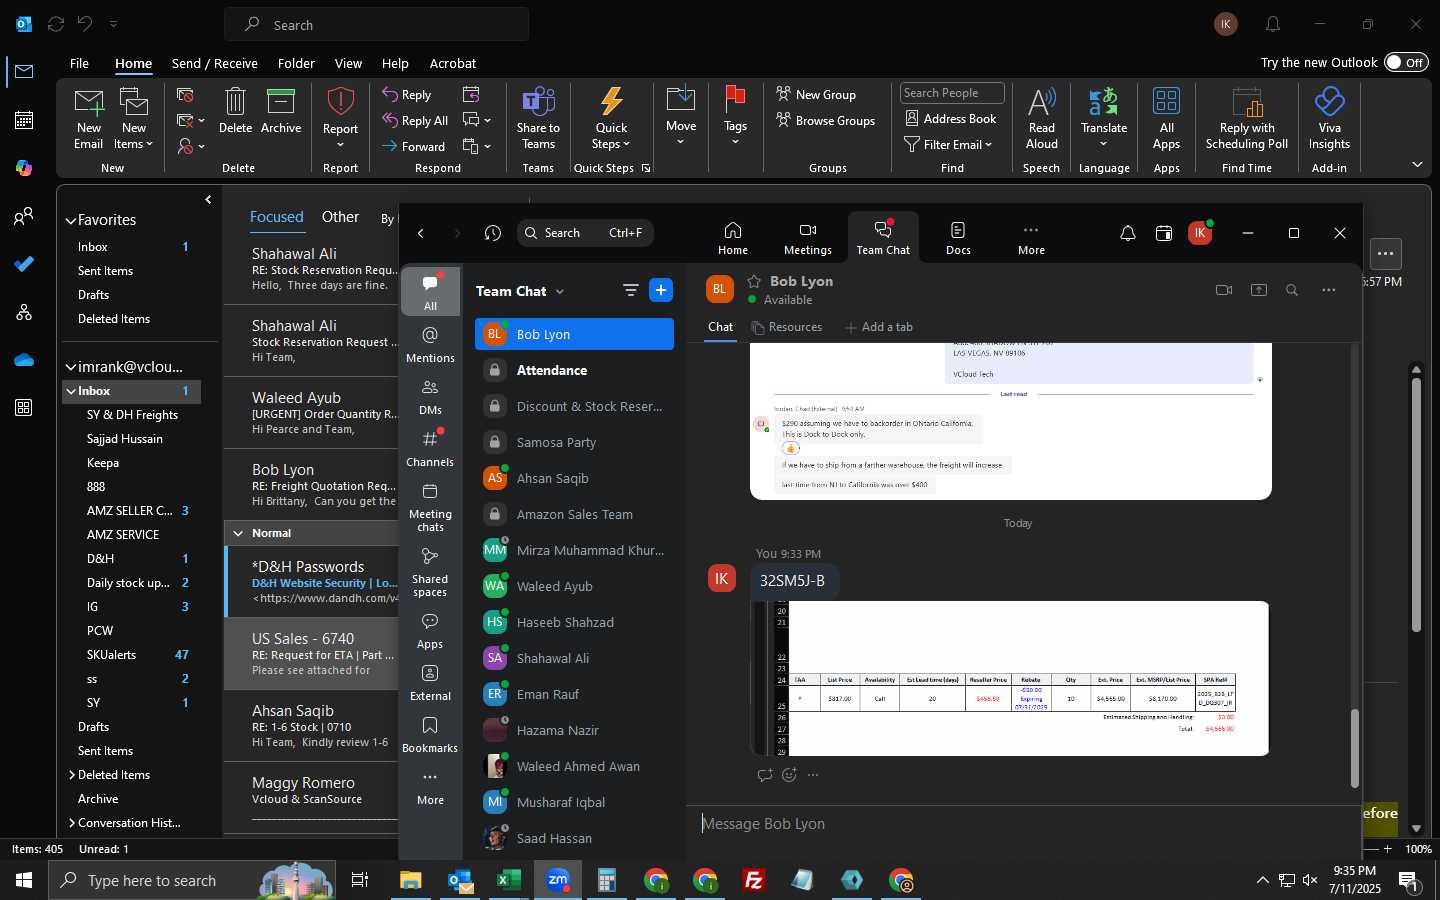Click the Message Bob Lyon input box

(1024, 824)
